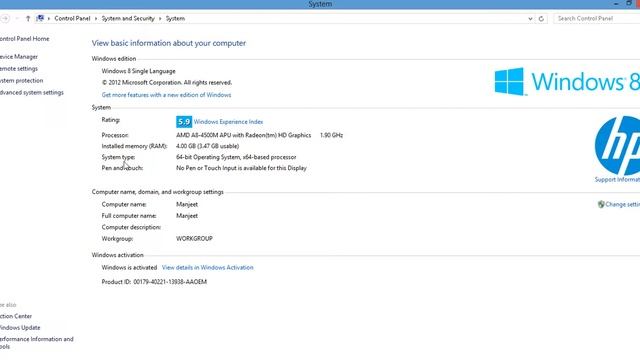
Task: Refresh the System page
Action: tap(541, 19)
